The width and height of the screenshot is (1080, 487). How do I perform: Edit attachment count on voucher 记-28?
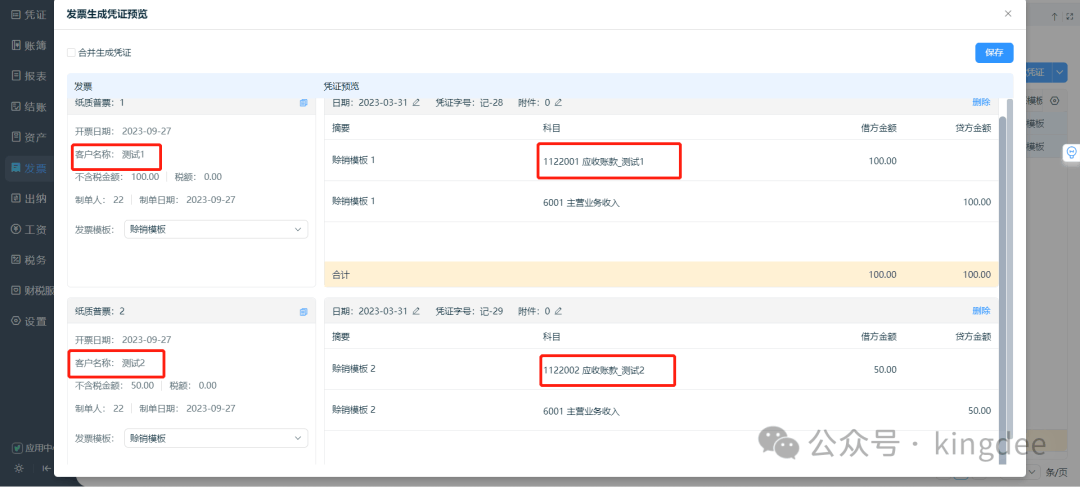pos(559,102)
